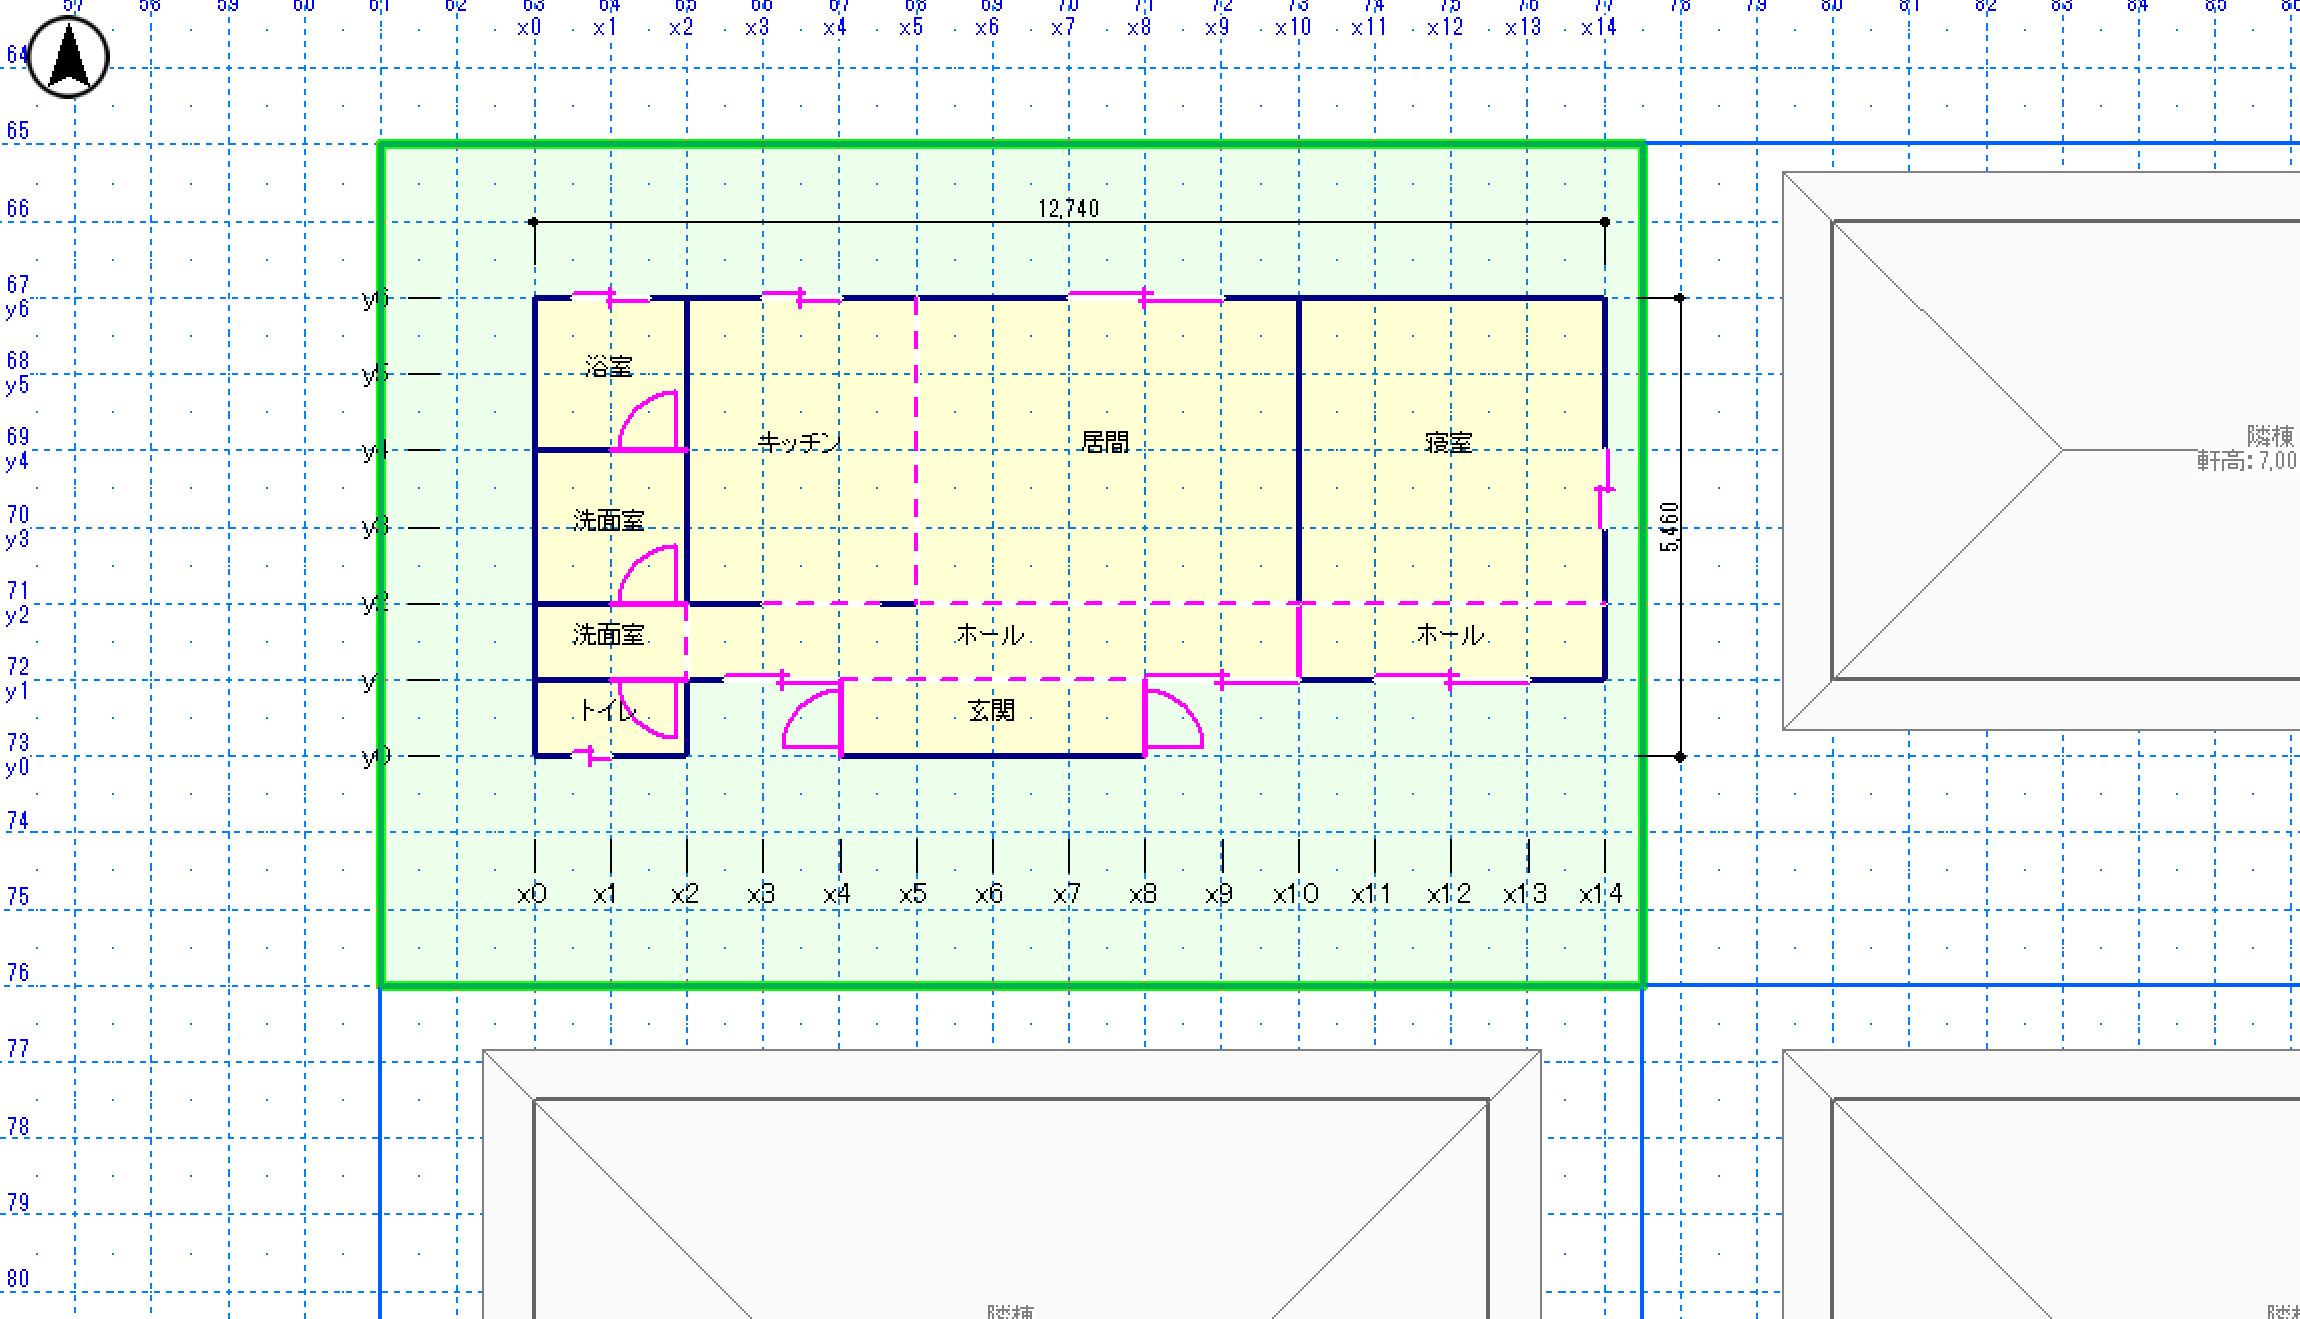
Task: Select the ホール label right of 洗面室
Action: click(990, 635)
